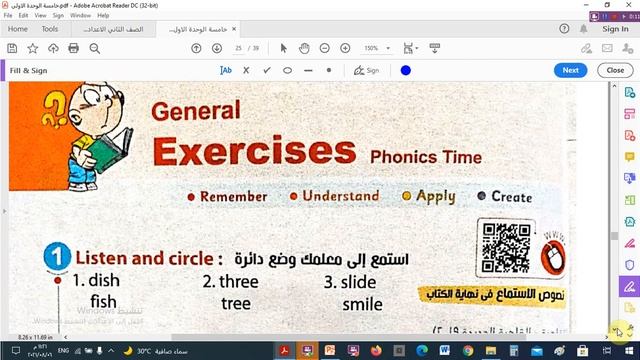Viewport: 640px width, 360px height.
Task: Select the Add Text Ab tool
Action: (226, 70)
